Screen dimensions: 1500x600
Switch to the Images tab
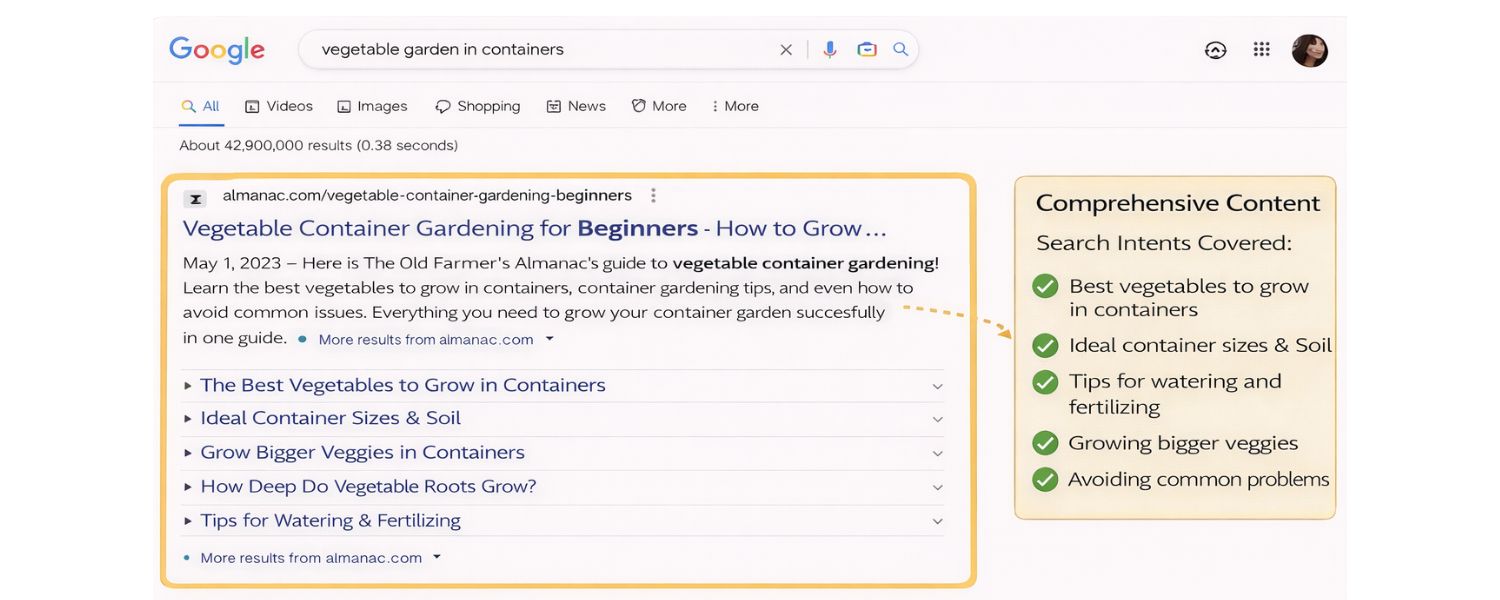point(373,106)
